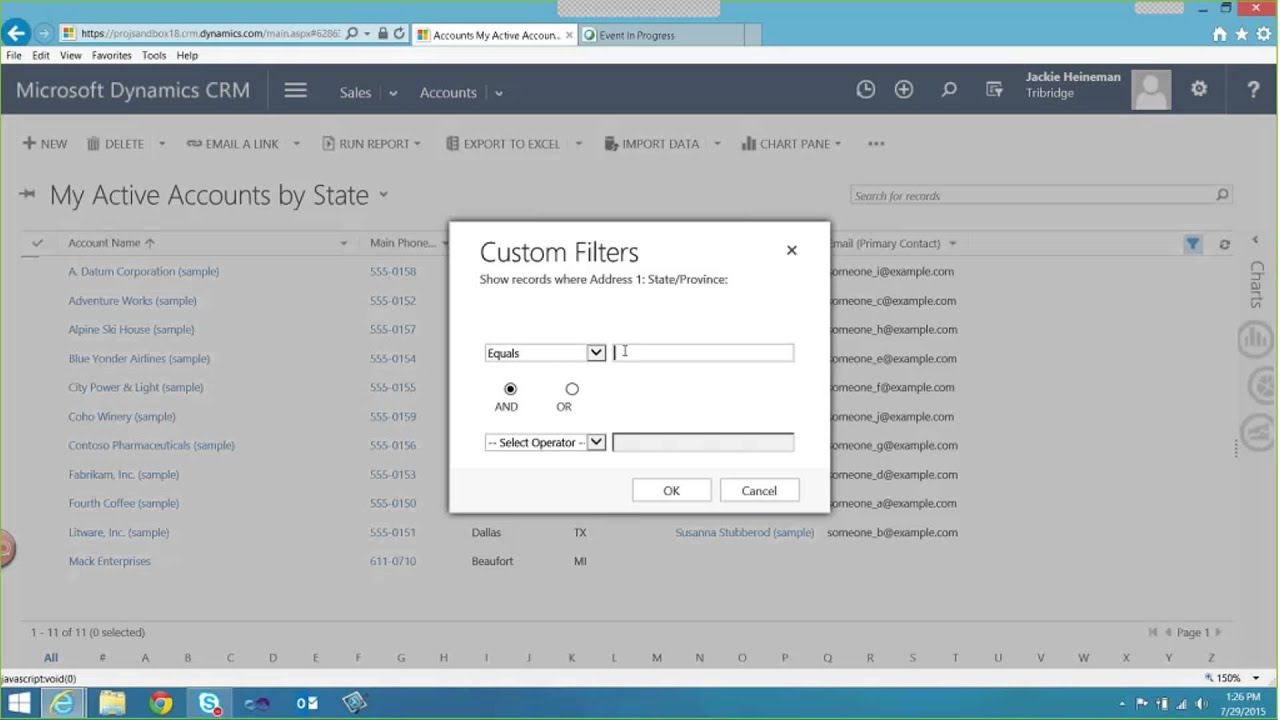Open the Equals operator dropdown
The width and height of the screenshot is (1280, 720).
point(596,353)
